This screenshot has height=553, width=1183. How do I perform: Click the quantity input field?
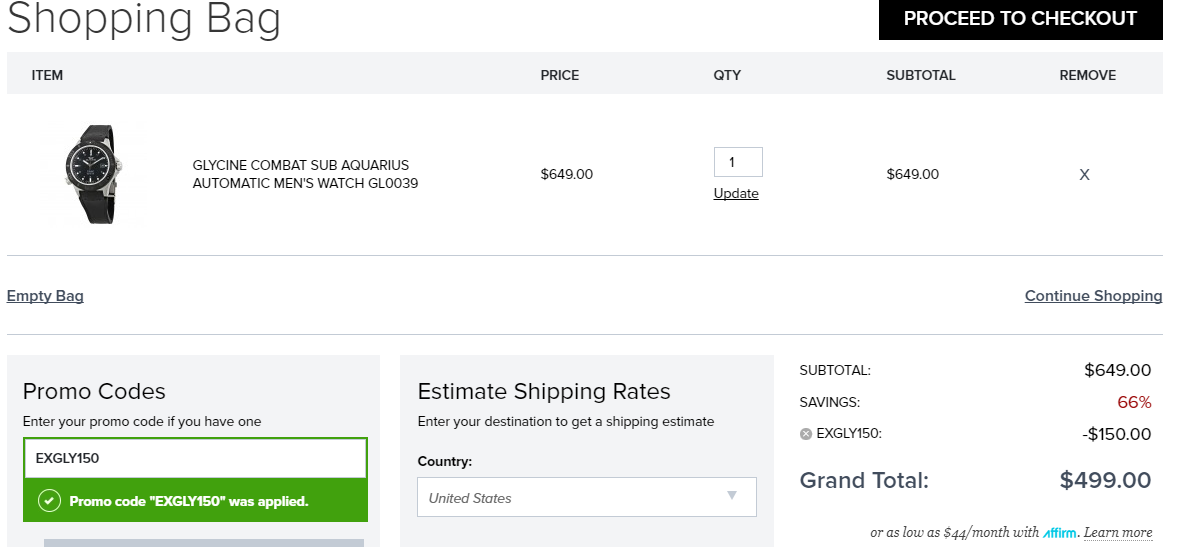tap(737, 162)
